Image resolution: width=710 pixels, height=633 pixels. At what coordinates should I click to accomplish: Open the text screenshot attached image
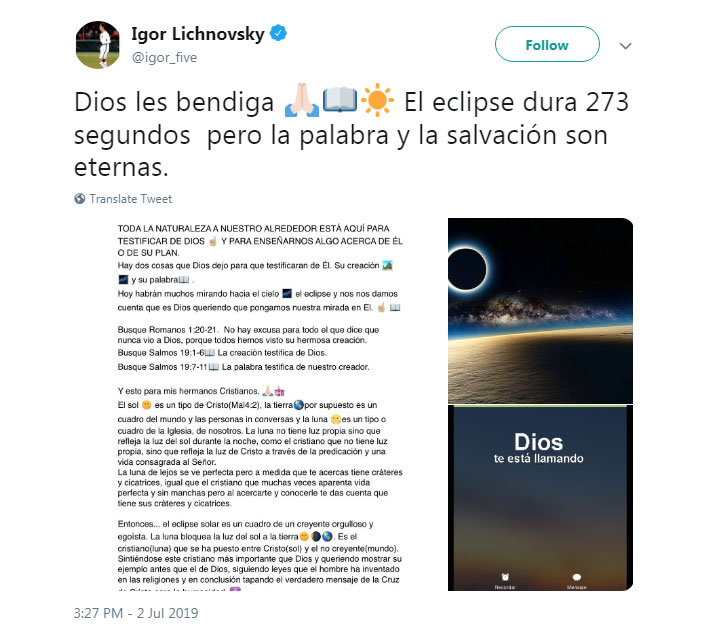tap(260, 404)
